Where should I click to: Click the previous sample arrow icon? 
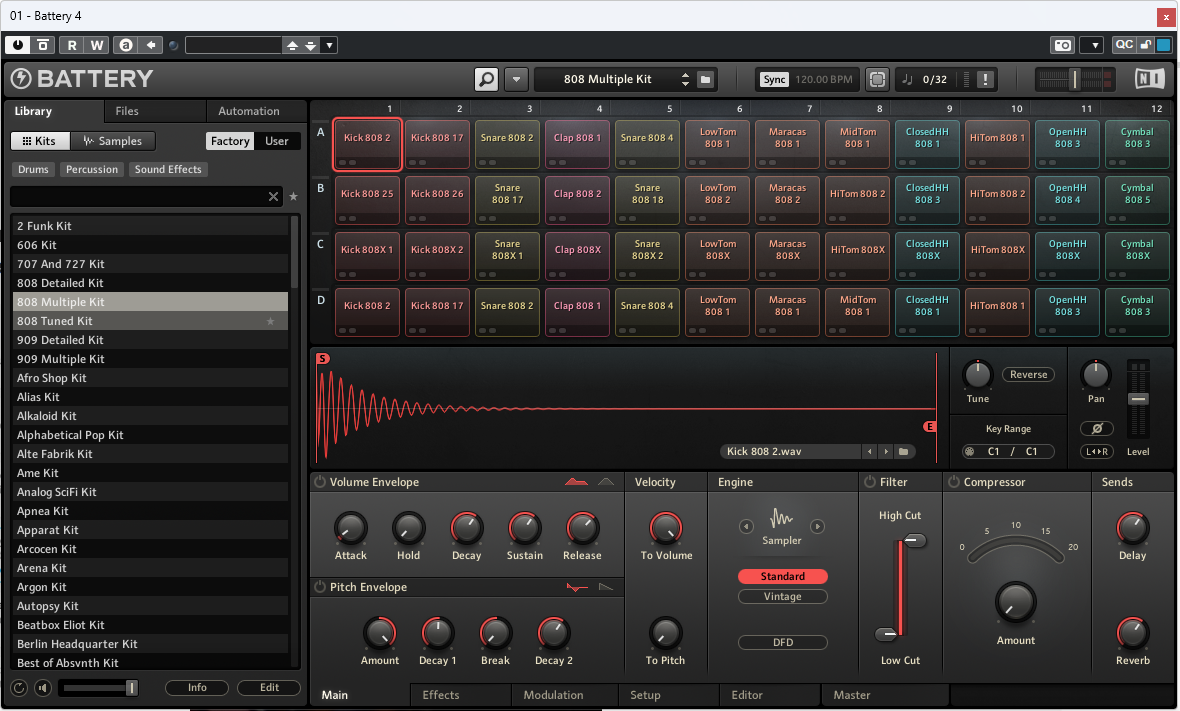[870, 451]
